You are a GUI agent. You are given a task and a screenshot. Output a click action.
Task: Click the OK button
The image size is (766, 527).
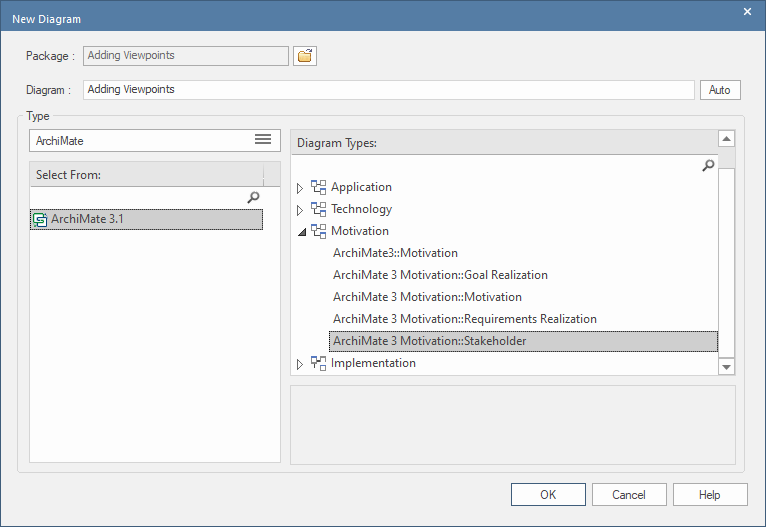click(x=548, y=495)
